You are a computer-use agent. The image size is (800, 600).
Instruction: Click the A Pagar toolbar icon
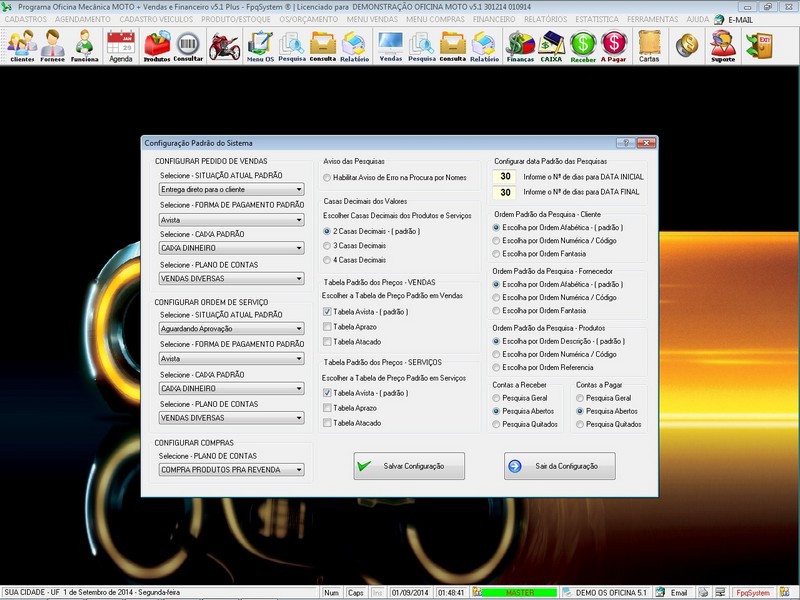[614, 45]
